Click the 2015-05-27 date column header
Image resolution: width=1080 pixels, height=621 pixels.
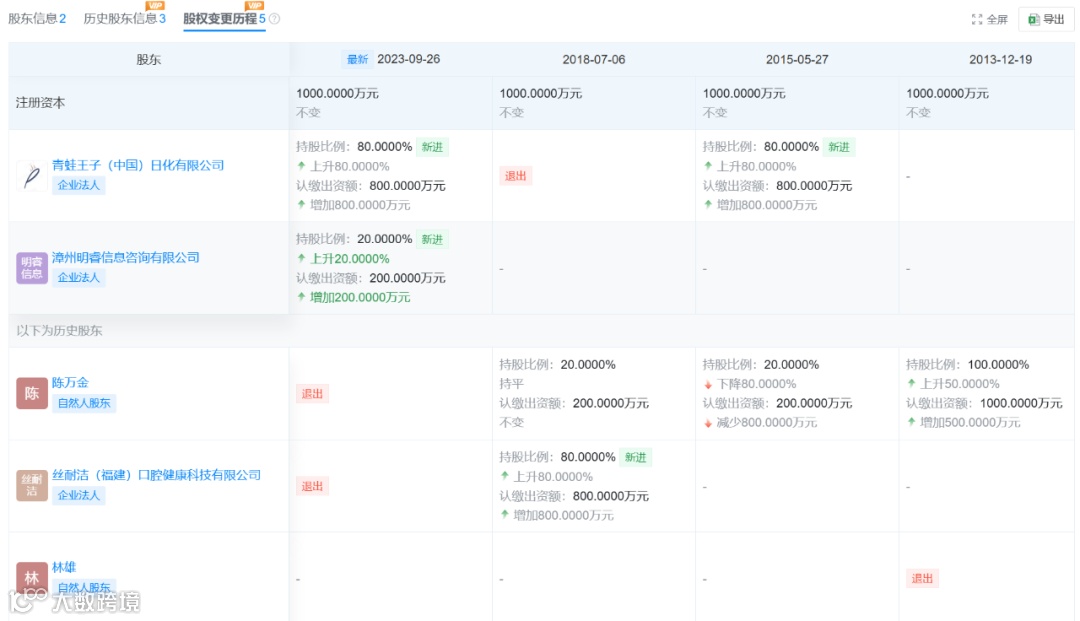tap(797, 60)
